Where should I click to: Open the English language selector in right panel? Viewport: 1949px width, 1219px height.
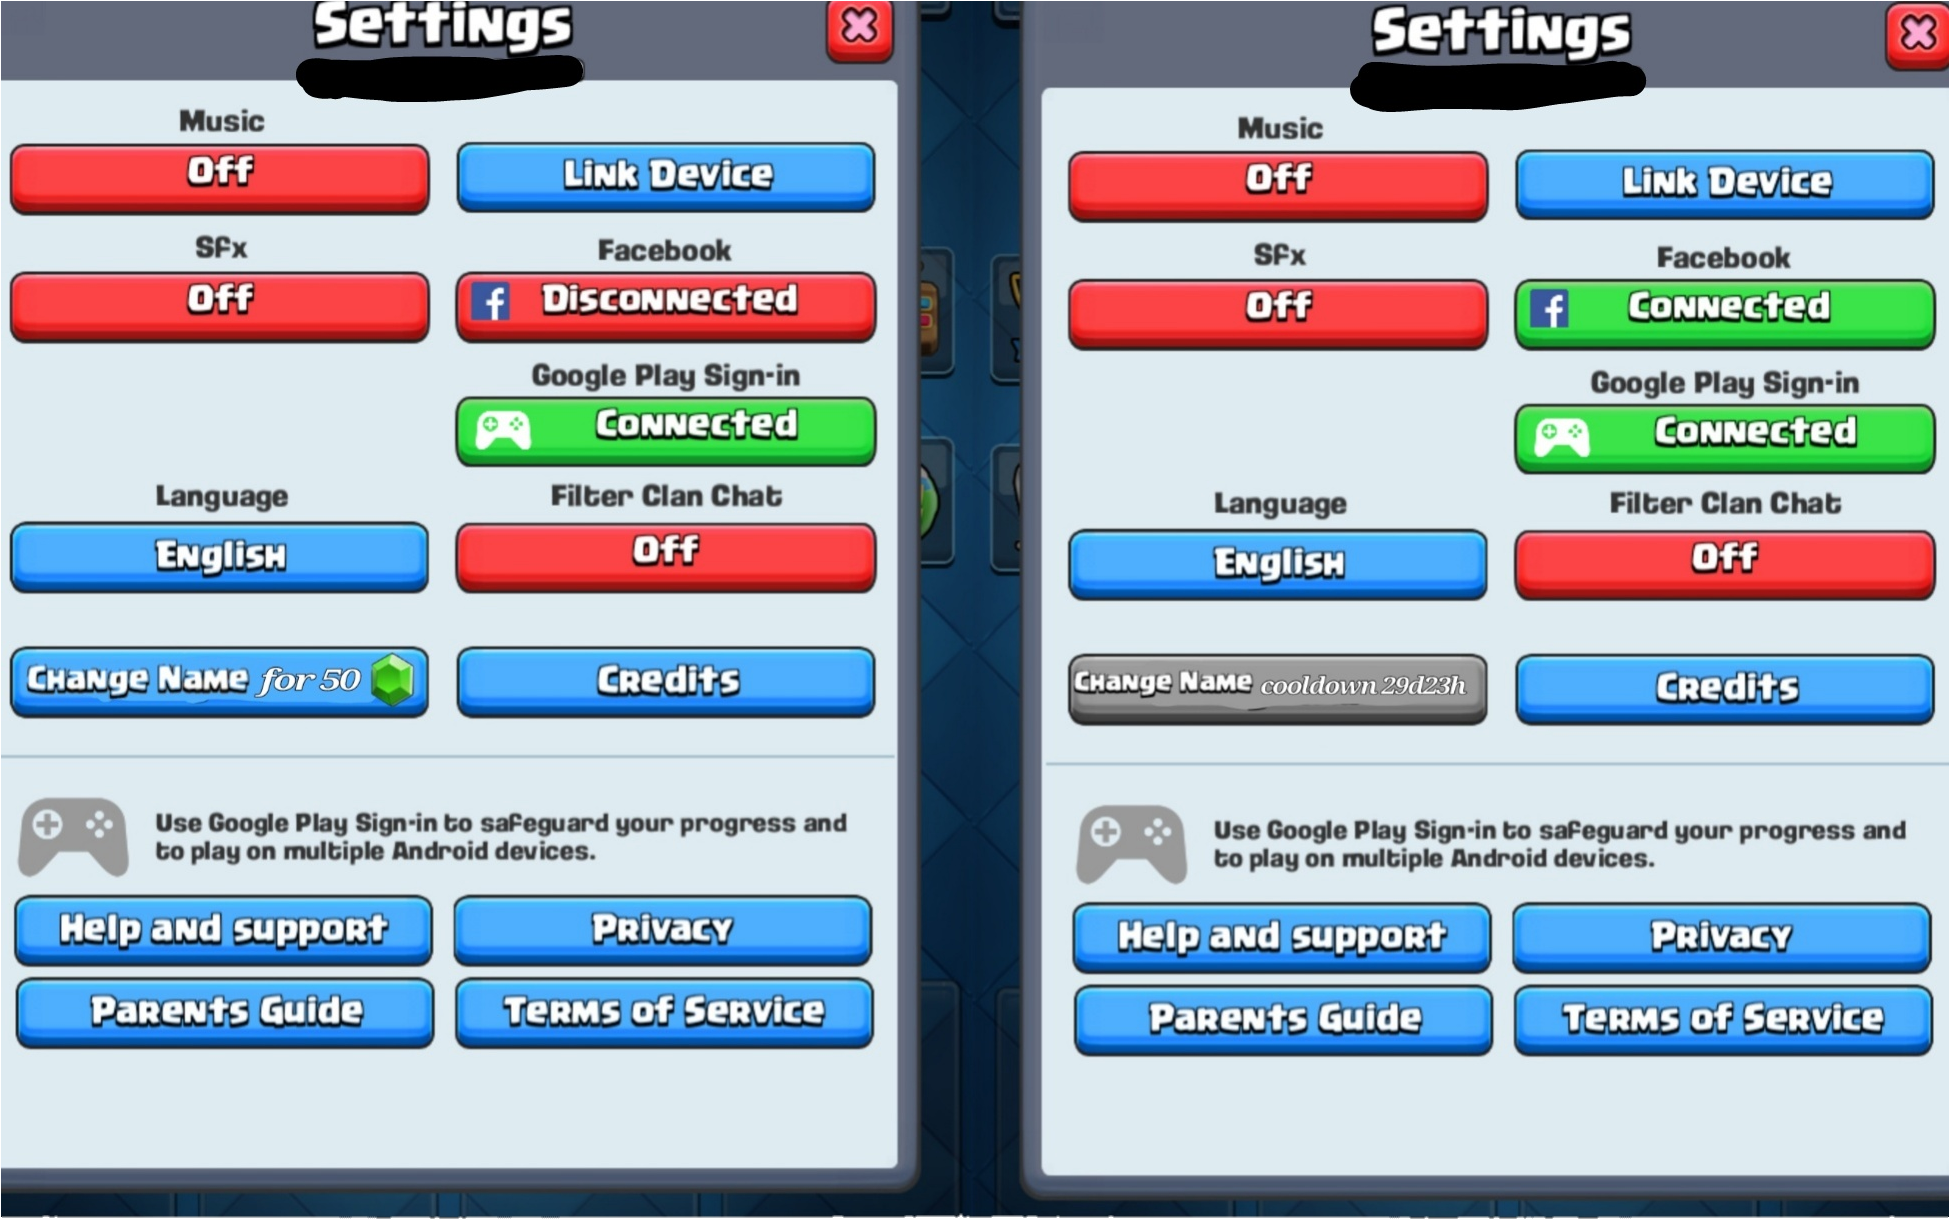click(1278, 564)
